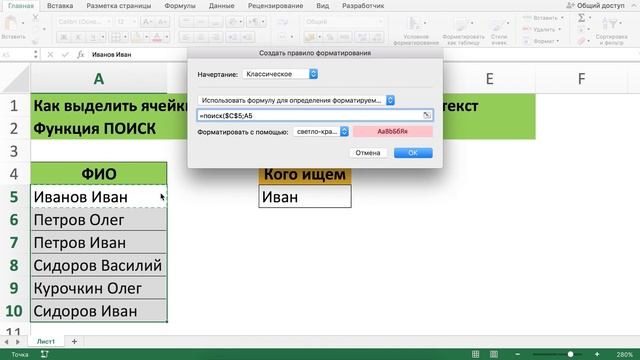Select row 7 header
640x360 pixels.
click(14, 242)
